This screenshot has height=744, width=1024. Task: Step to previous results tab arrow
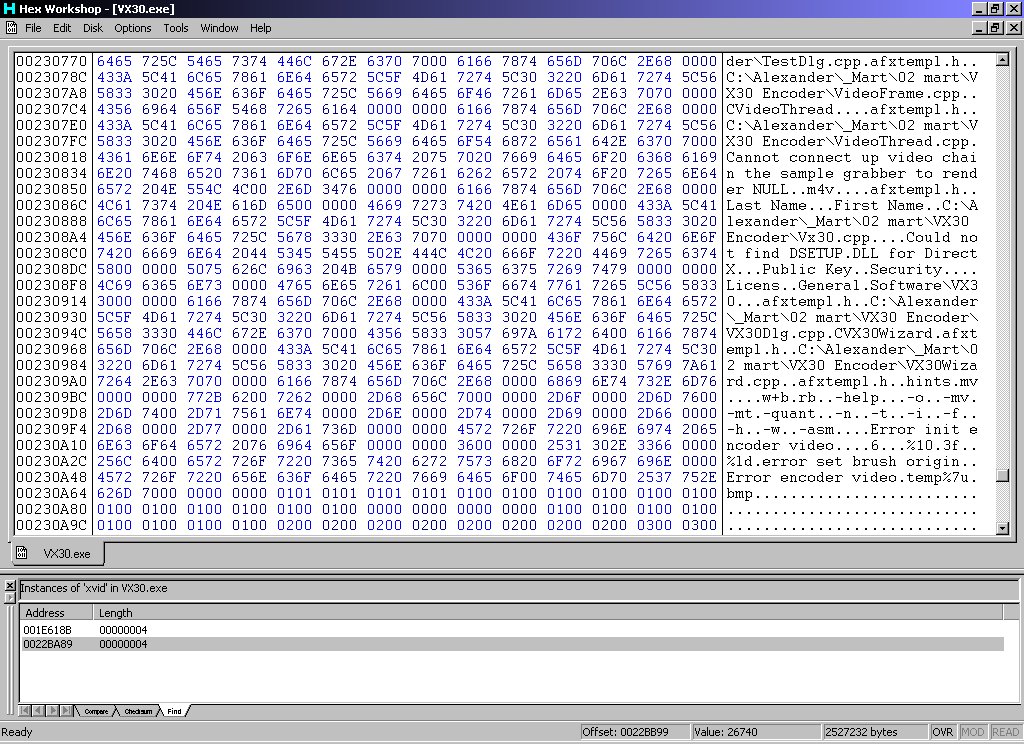coord(38,711)
